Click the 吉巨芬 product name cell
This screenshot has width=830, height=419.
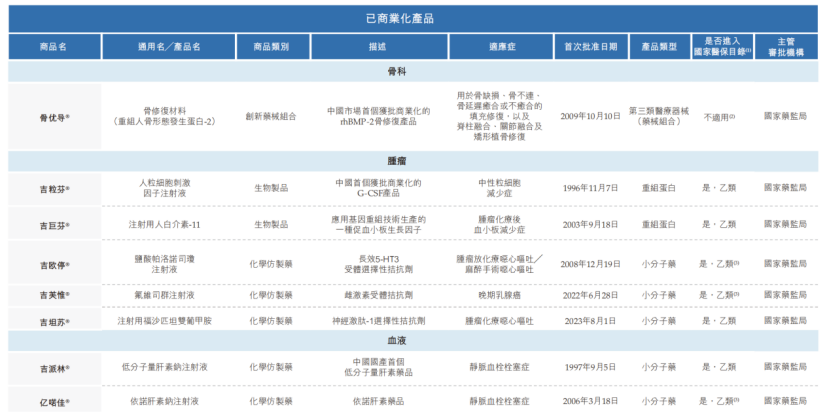[55, 225]
